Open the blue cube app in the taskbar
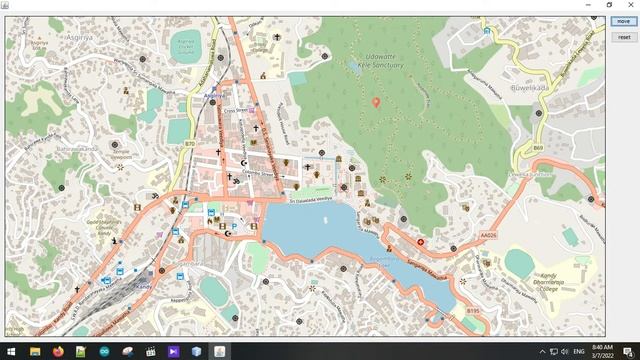The width and height of the screenshot is (640, 360). (196, 351)
